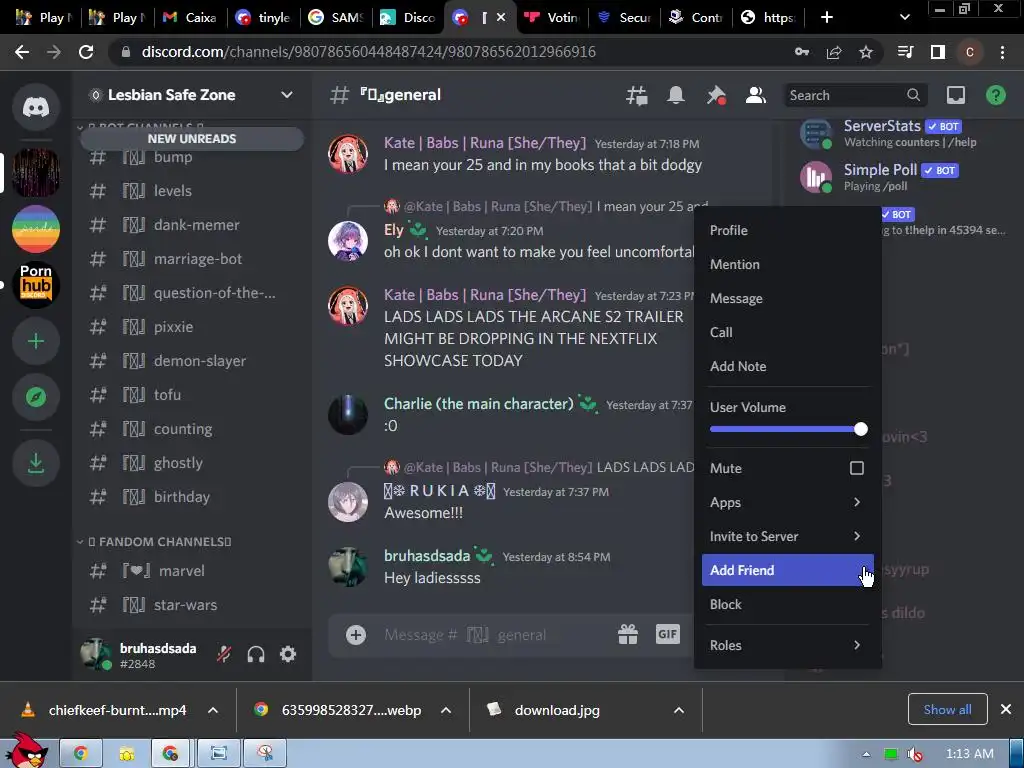Viewport: 1024px width, 768px height.
Task: Open Chrome profile avatar C
Action: [x=970, y=52]
